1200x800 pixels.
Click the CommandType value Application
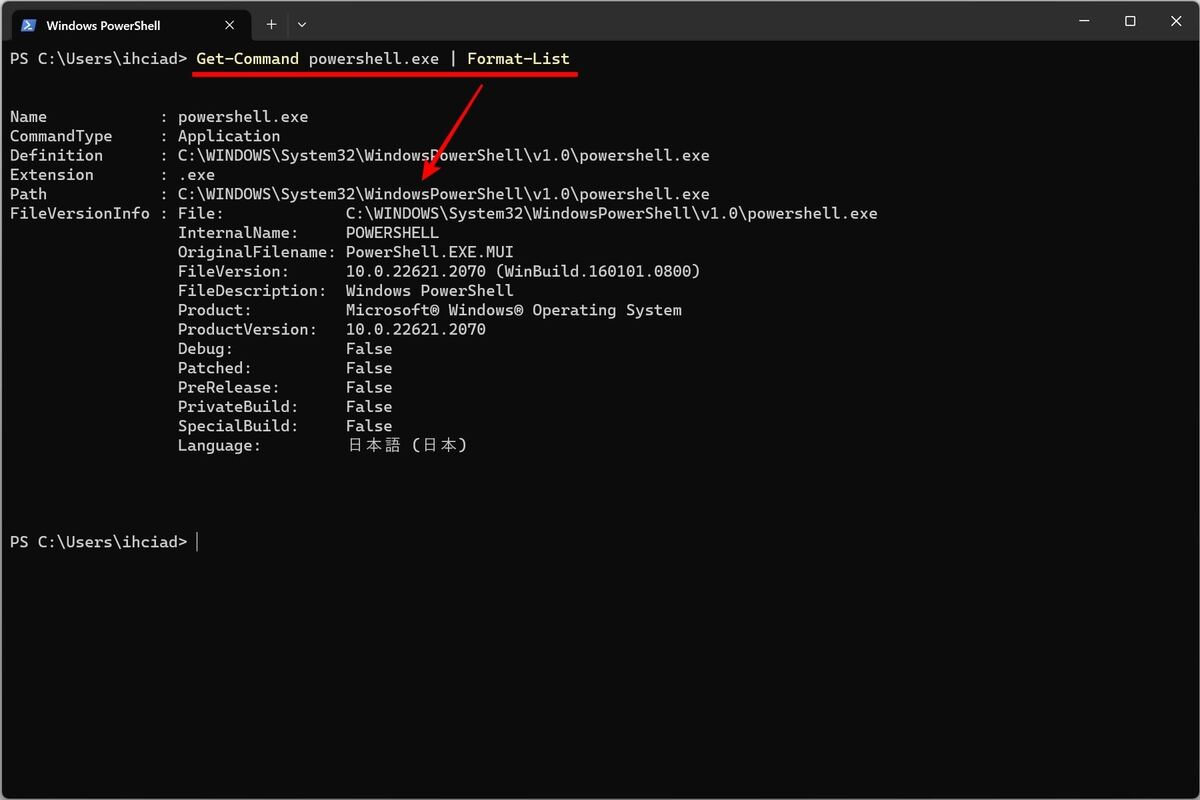(x=229, y=136)
